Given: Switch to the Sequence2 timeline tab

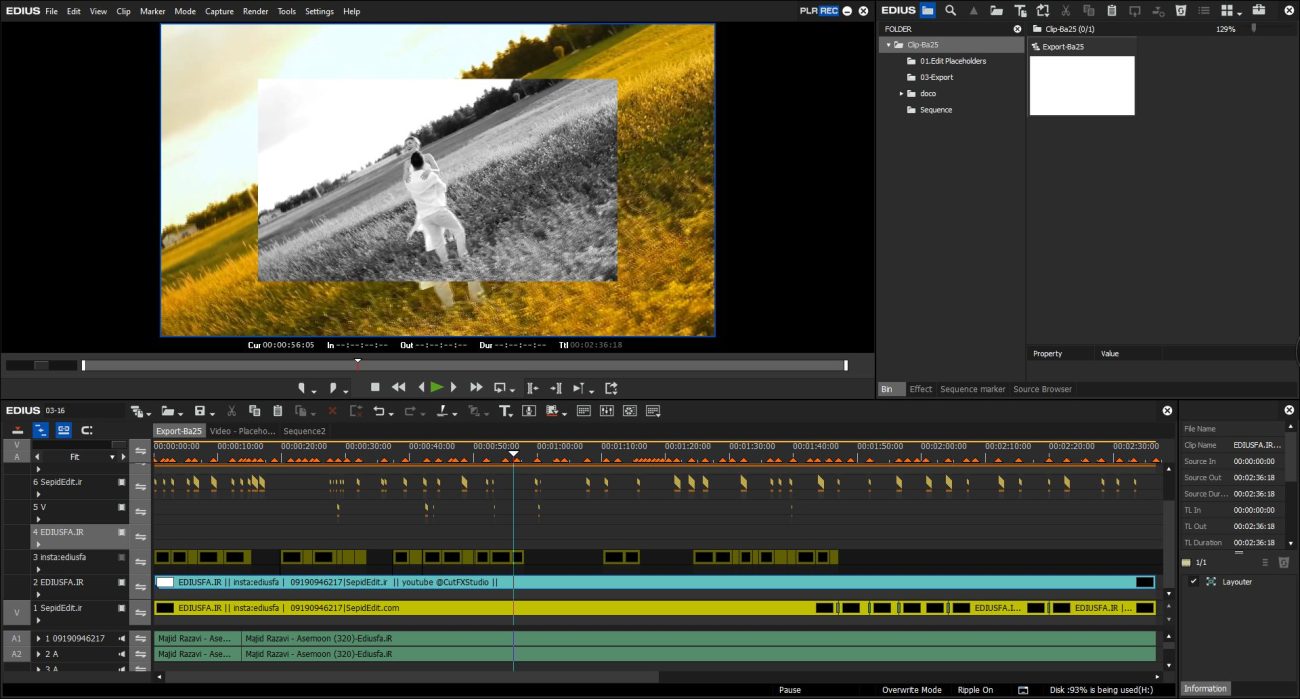Looking at the screenshot, I should (304, 431).
